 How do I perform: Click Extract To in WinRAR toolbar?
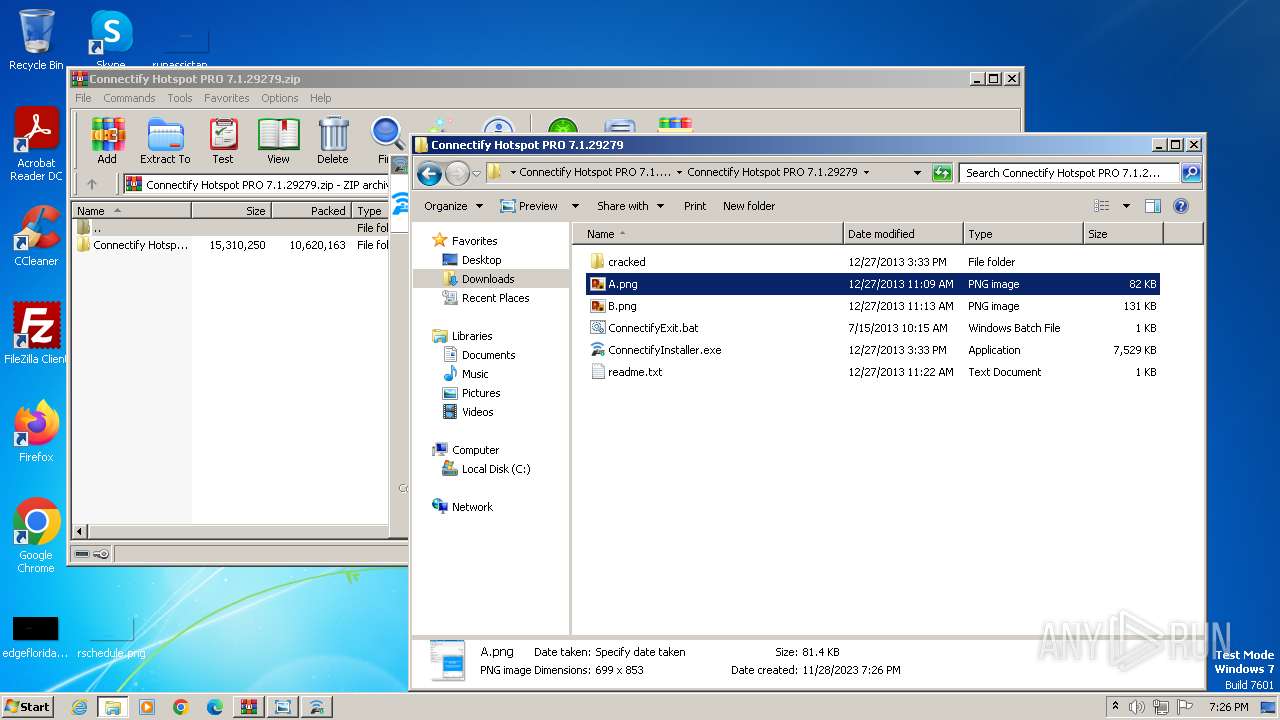point(165,141)
